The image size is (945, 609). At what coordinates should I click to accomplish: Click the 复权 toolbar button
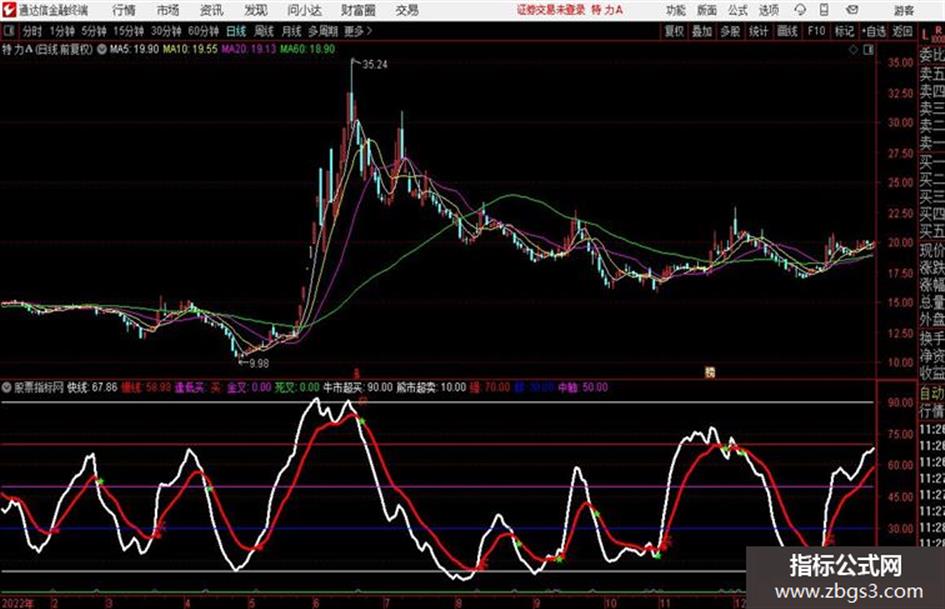pyautogui.click(x=674, y=31)
